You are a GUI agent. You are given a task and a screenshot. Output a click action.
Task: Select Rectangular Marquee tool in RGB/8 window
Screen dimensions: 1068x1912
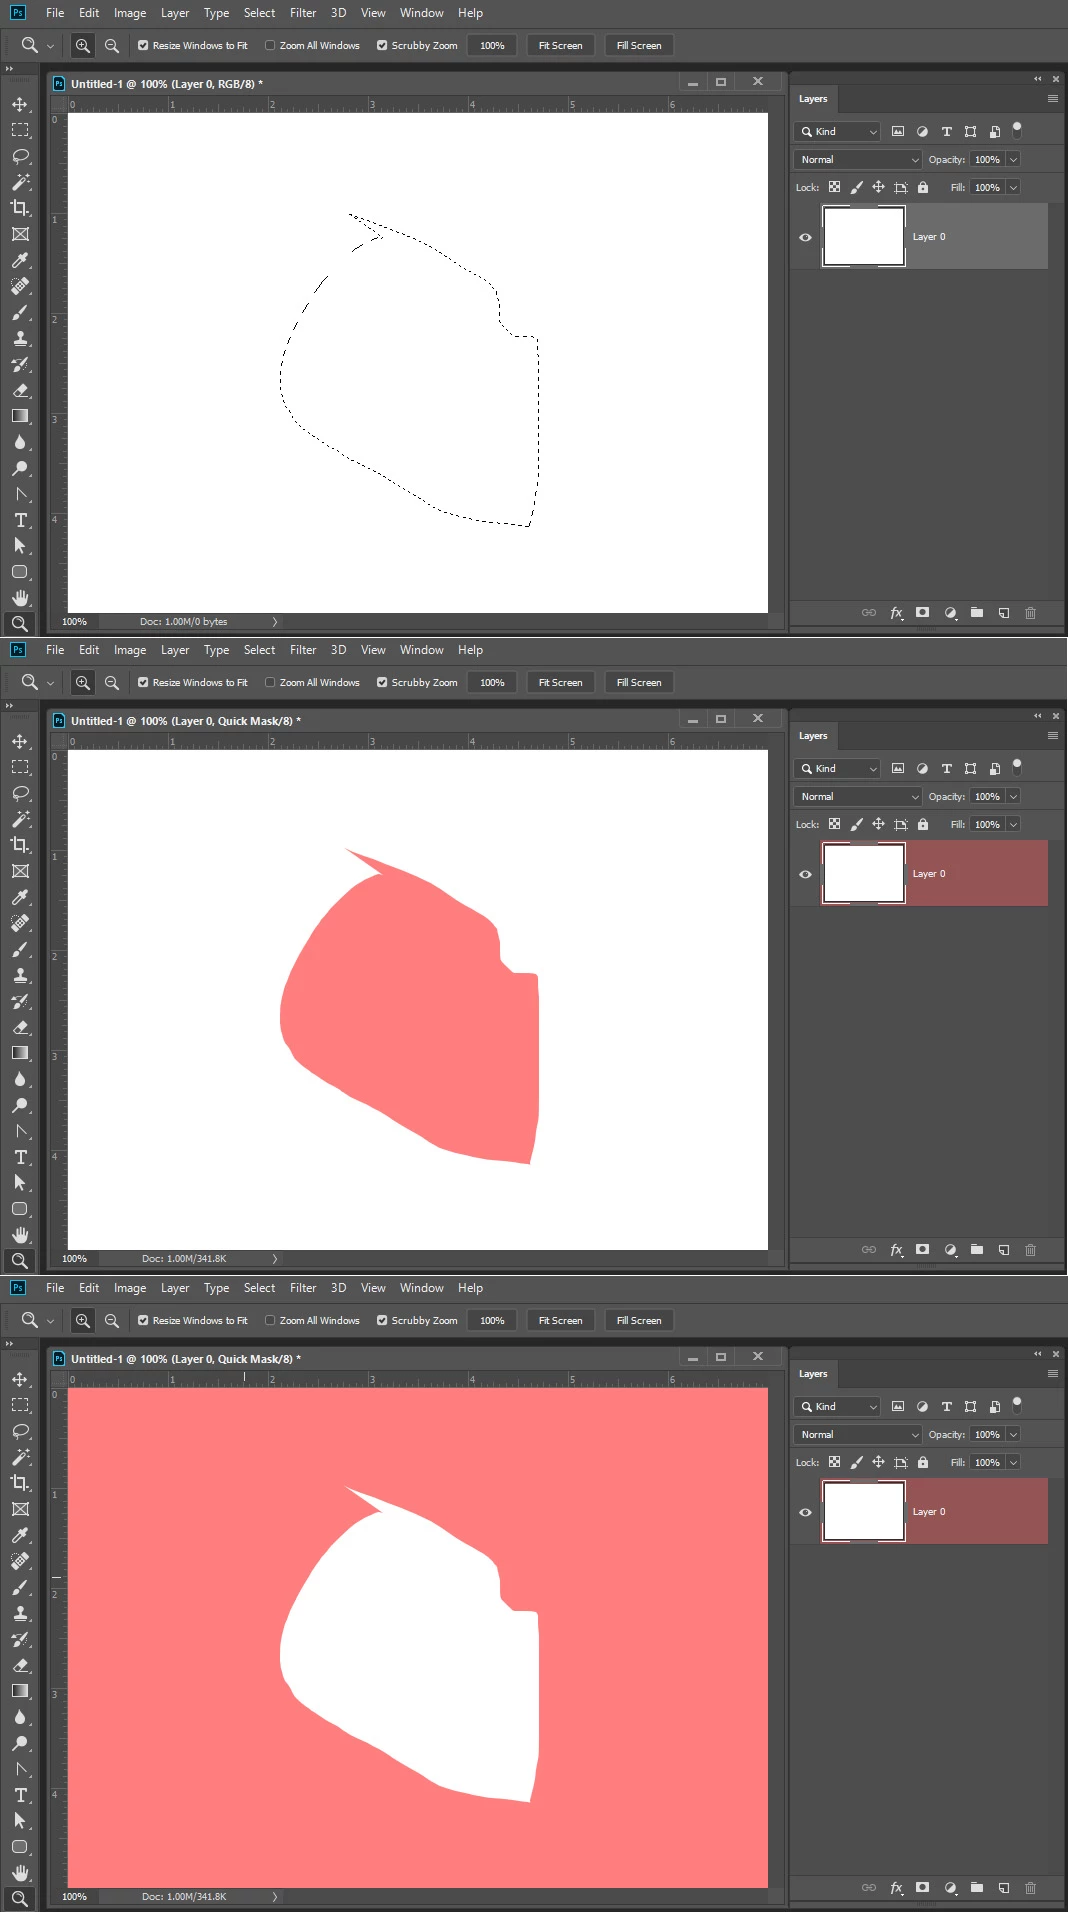20,130
